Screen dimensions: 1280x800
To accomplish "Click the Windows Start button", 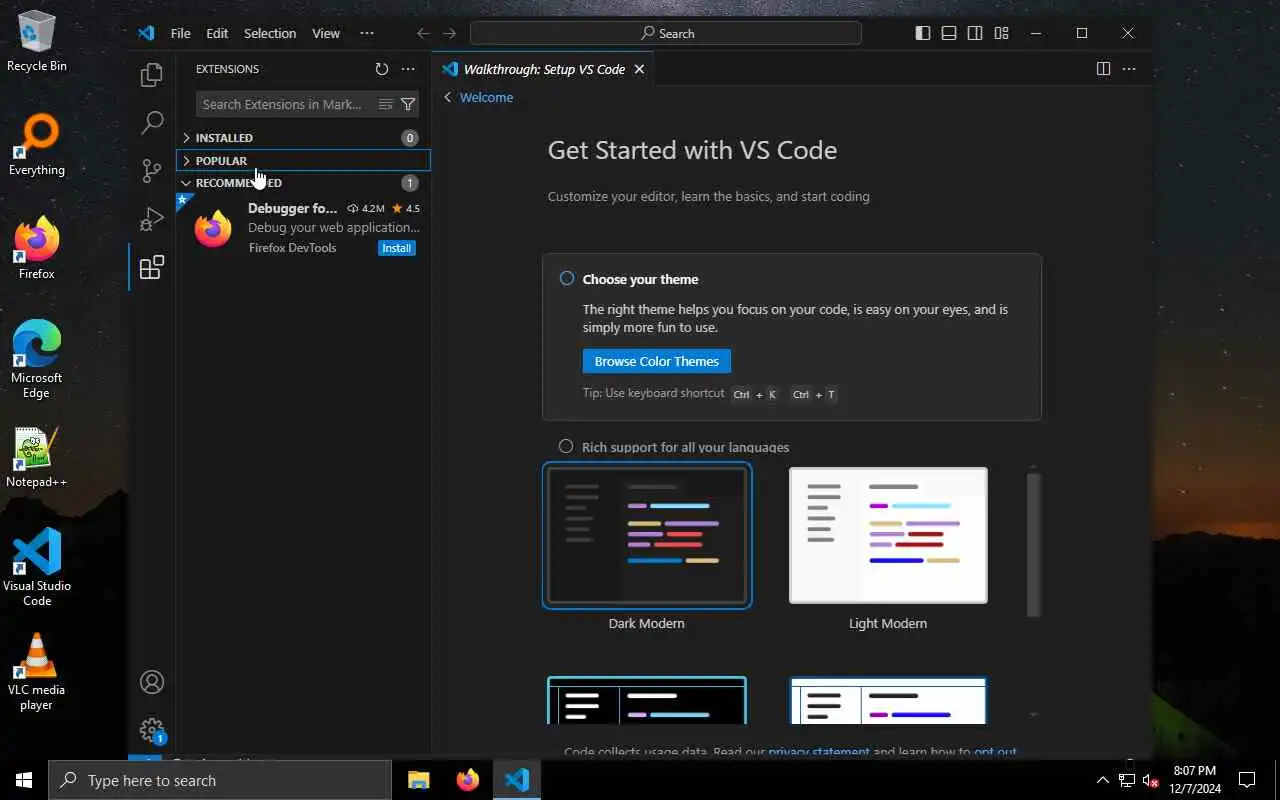I will (x=24, y=780).
